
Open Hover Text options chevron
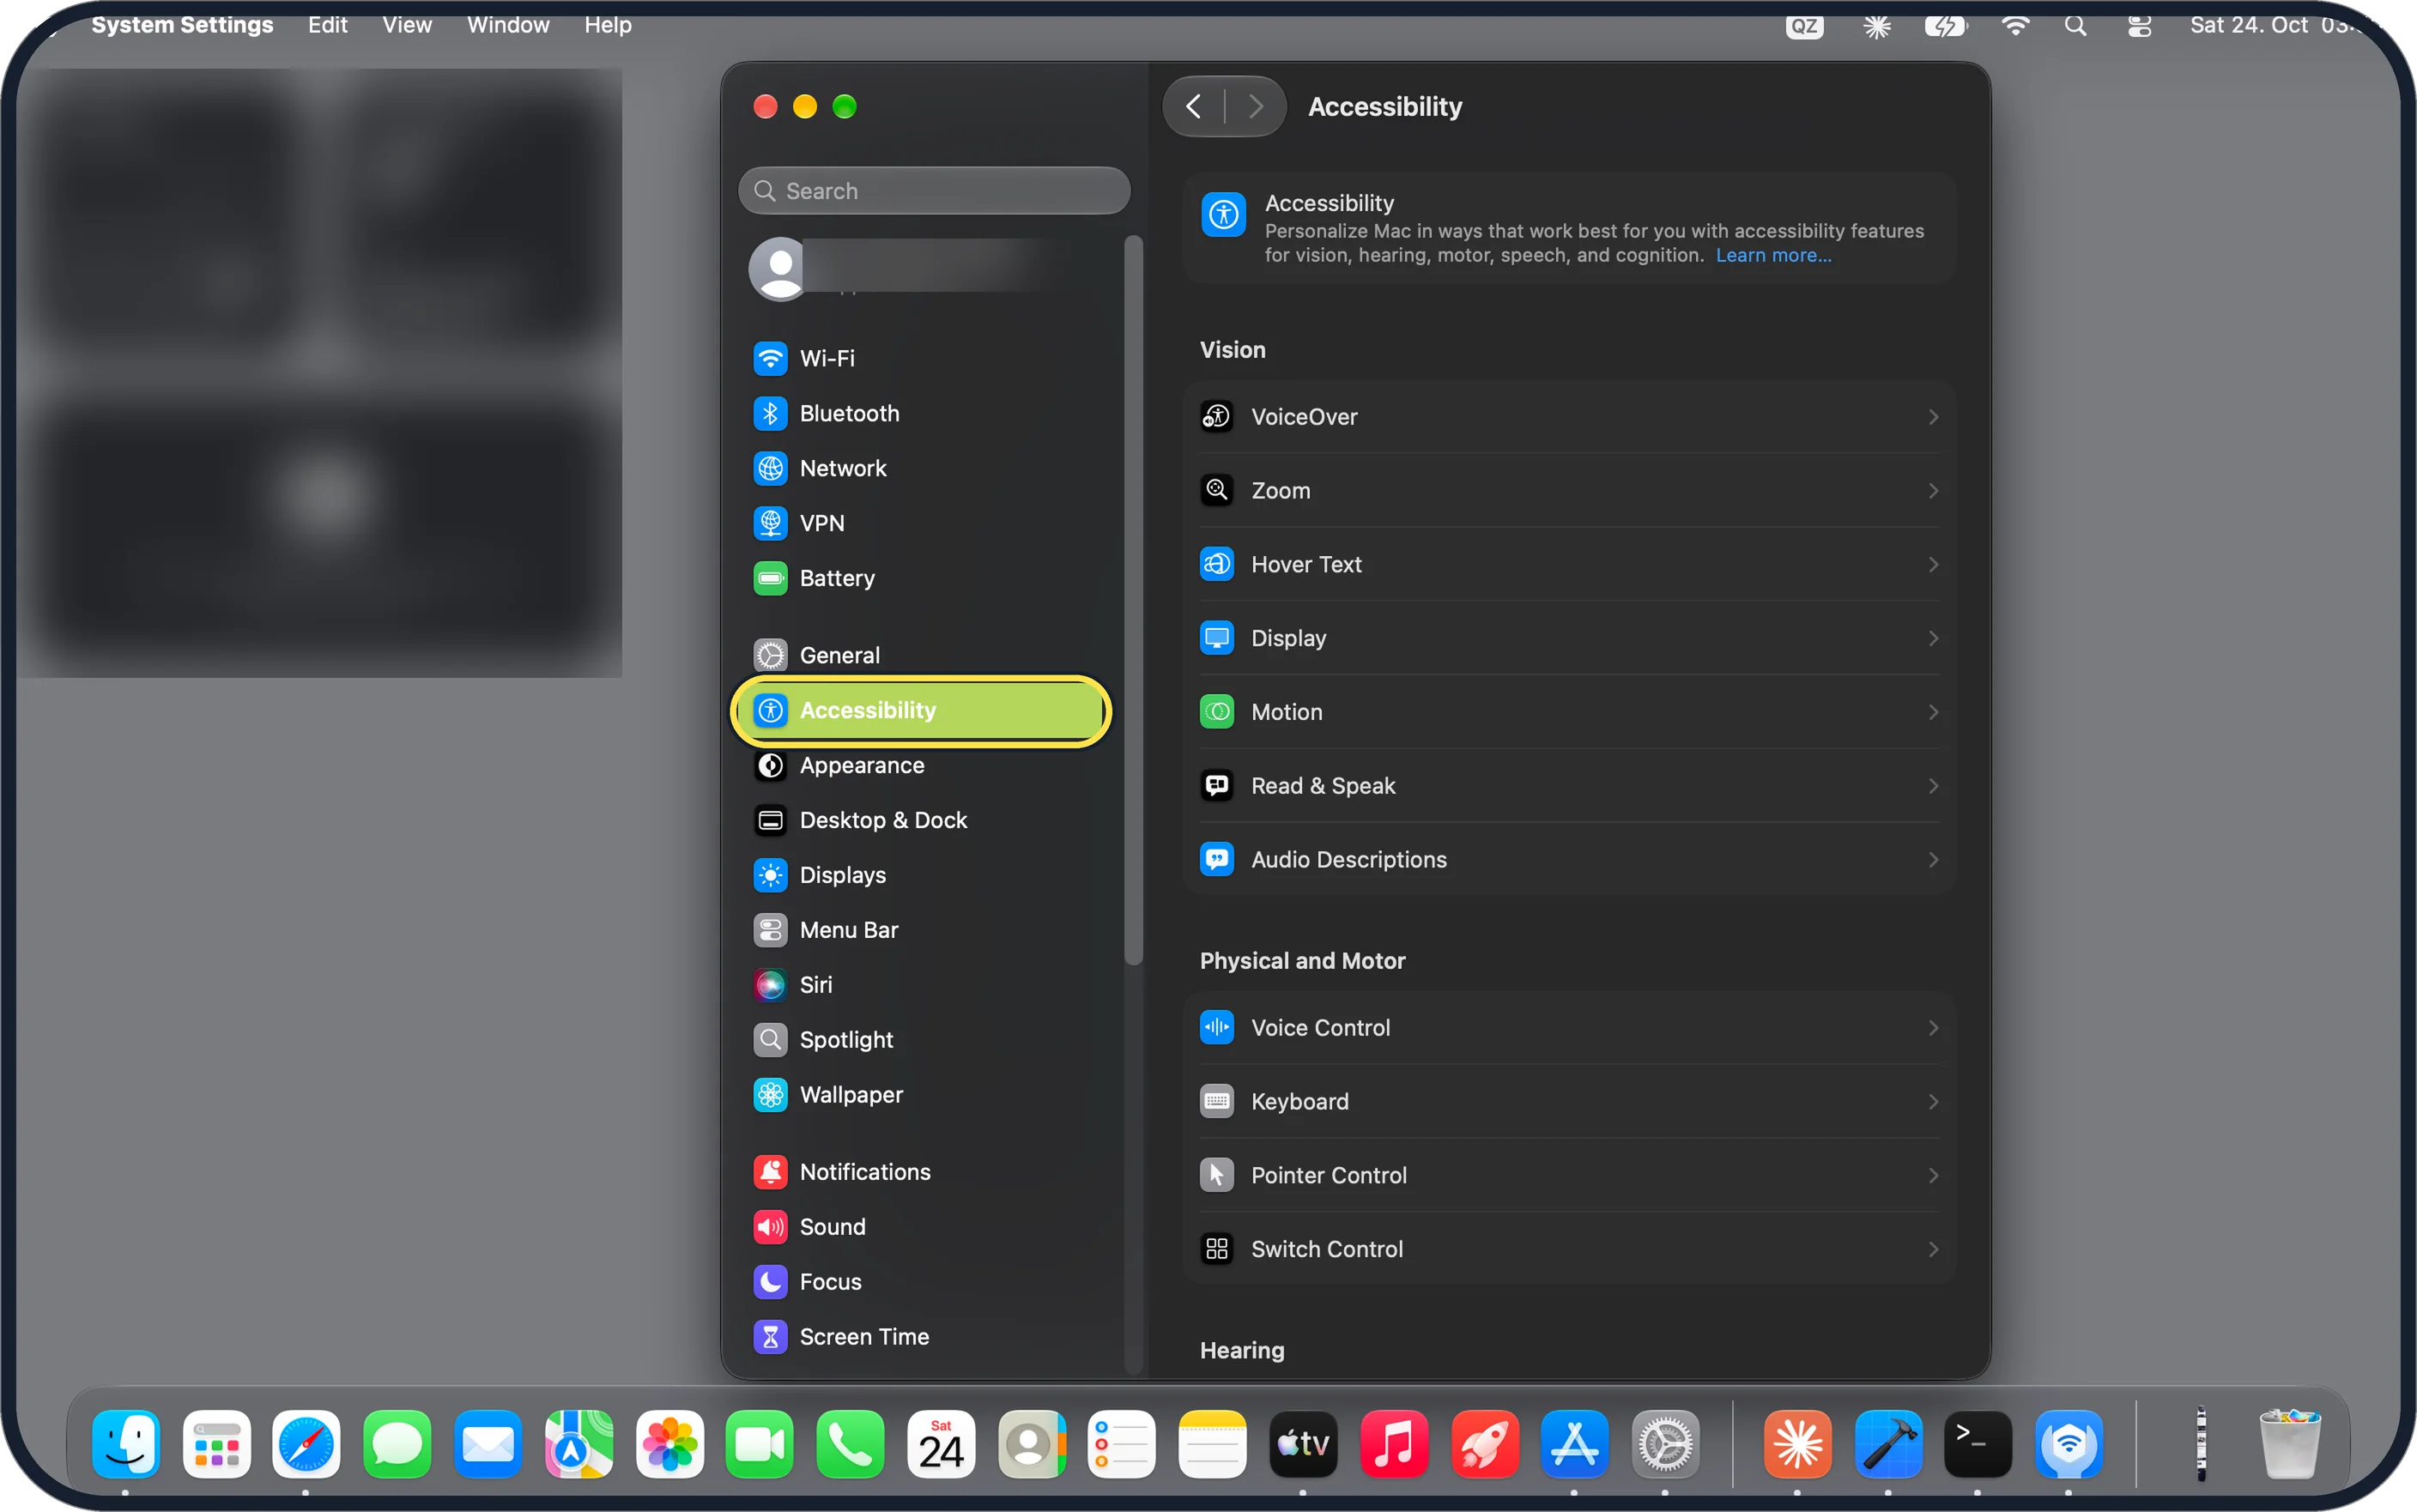coord(1933,565)
